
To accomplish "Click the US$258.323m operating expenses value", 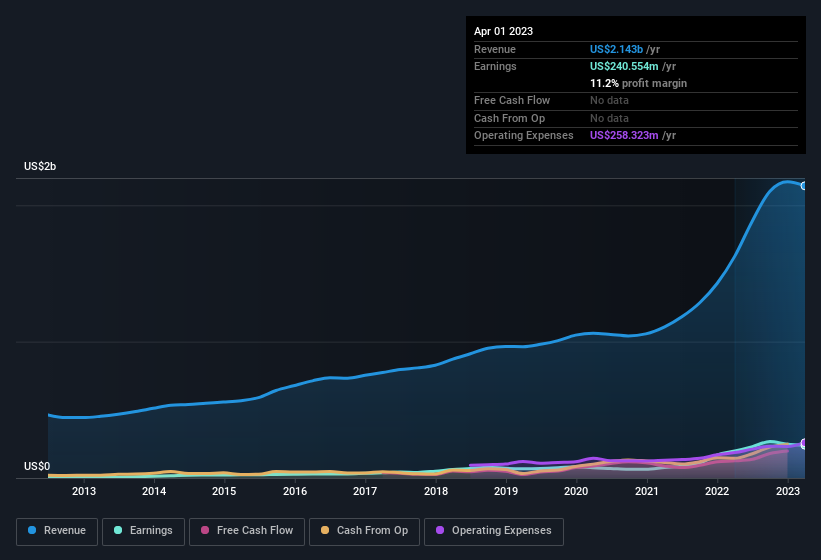I will coord(624,136).
